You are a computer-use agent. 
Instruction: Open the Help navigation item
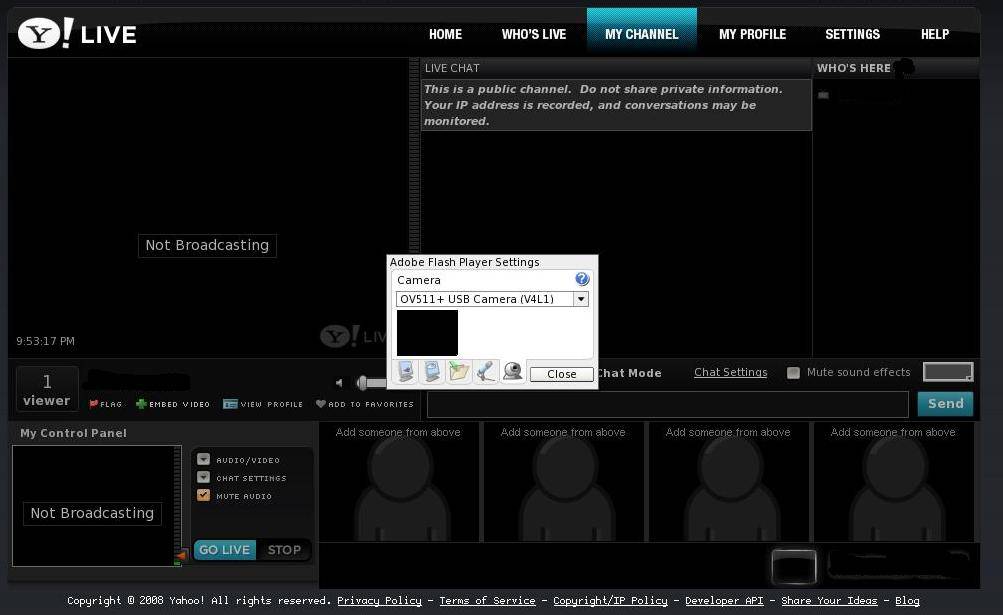point(935,35)
